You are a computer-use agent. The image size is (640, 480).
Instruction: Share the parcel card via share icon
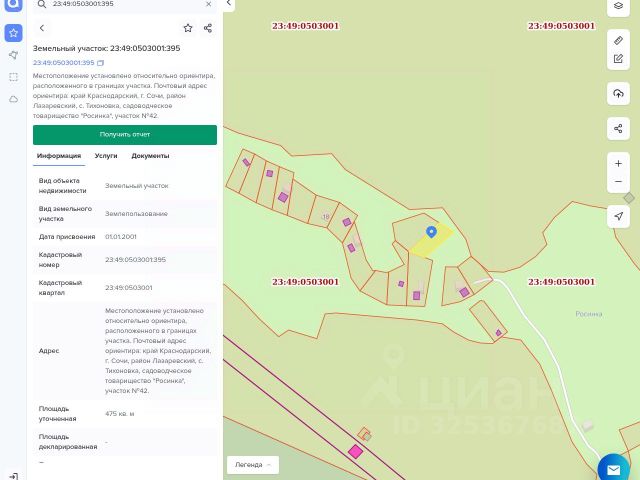208,28
